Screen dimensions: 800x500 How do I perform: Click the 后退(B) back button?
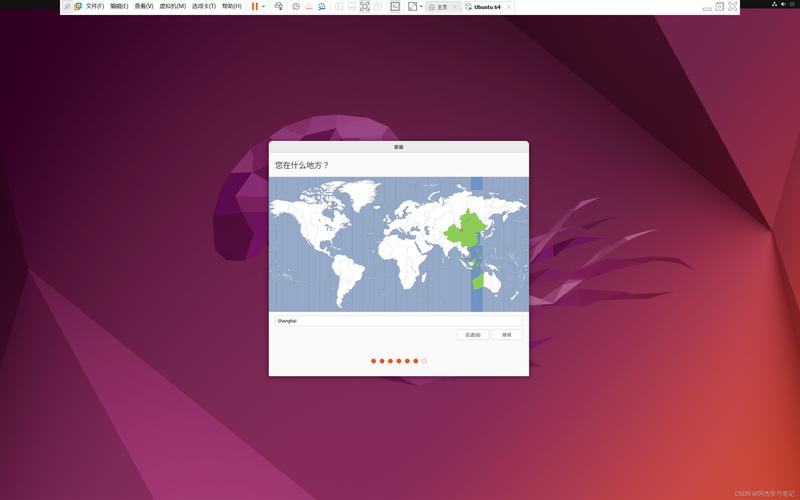[x=472, y=335]
